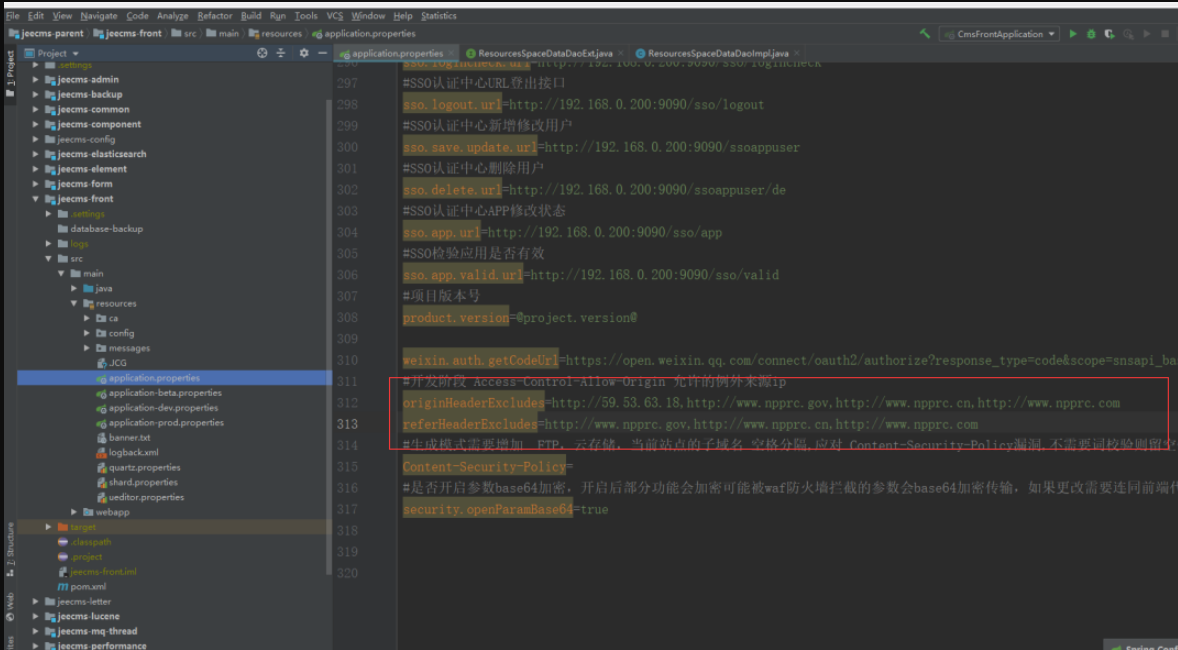Select application-dev.properties in project tree
Screen dimensions: 1178x650
(x=163, y=408)
